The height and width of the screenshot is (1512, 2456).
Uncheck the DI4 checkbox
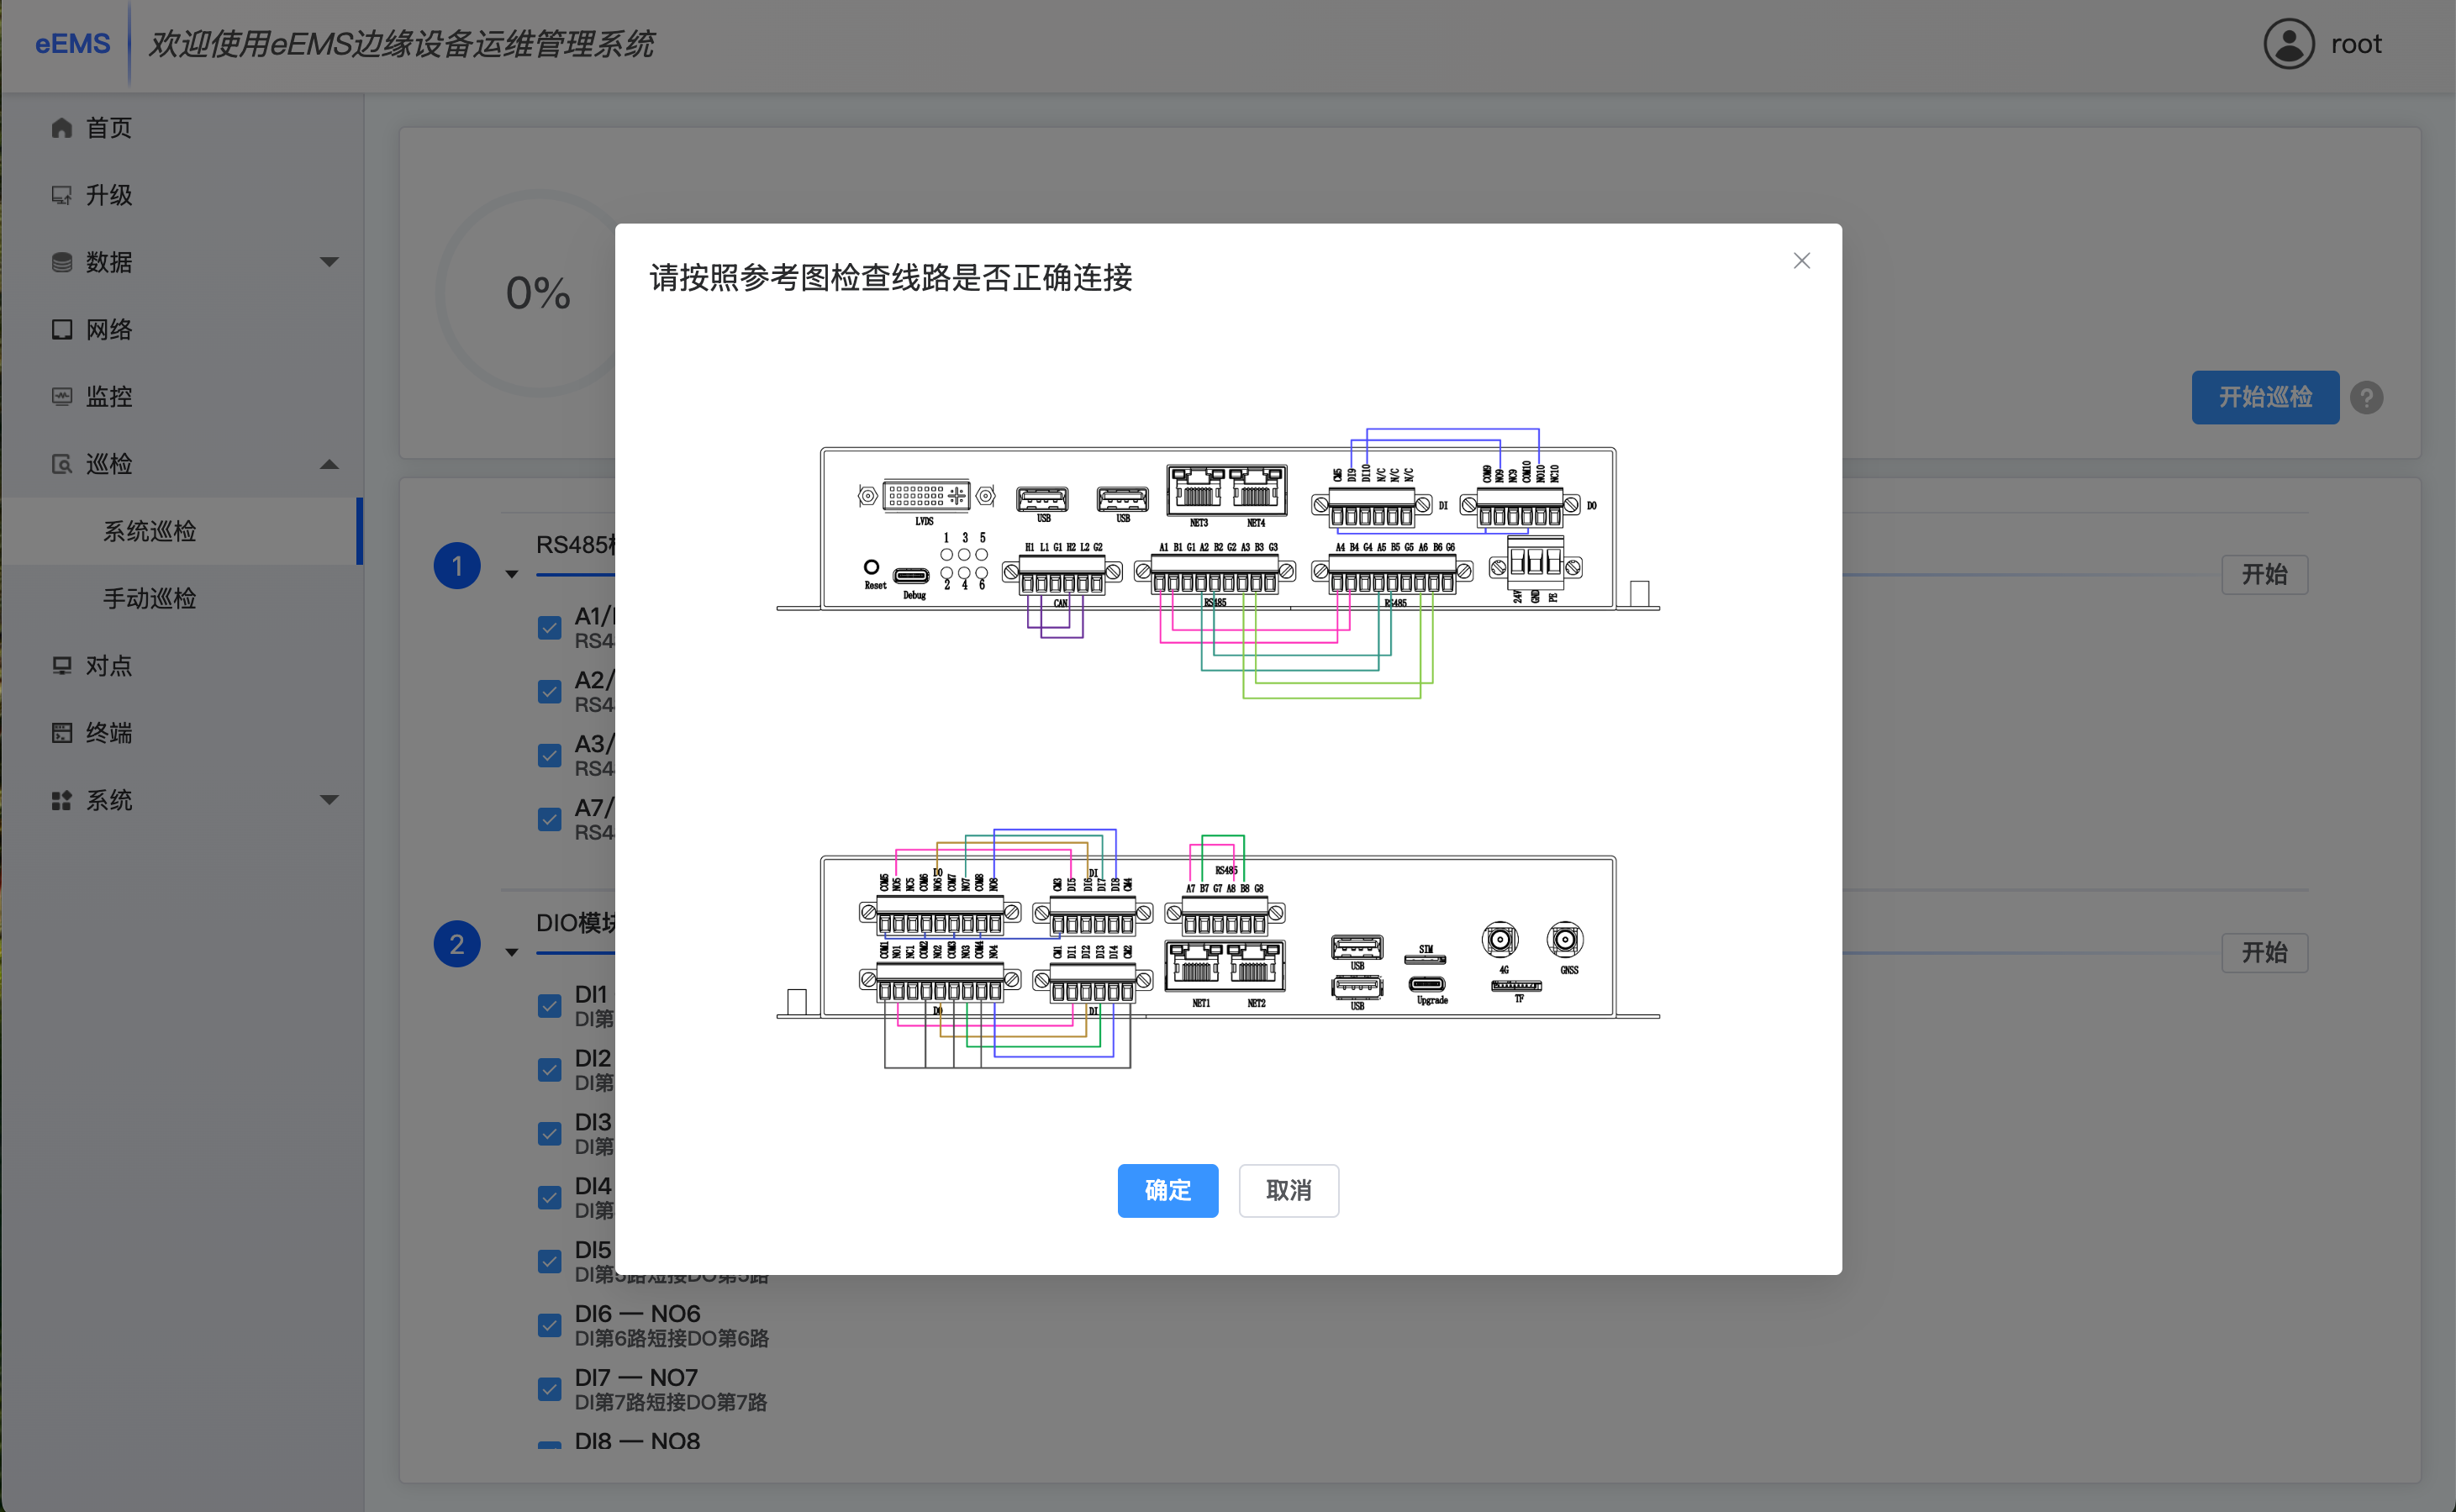549,1197
